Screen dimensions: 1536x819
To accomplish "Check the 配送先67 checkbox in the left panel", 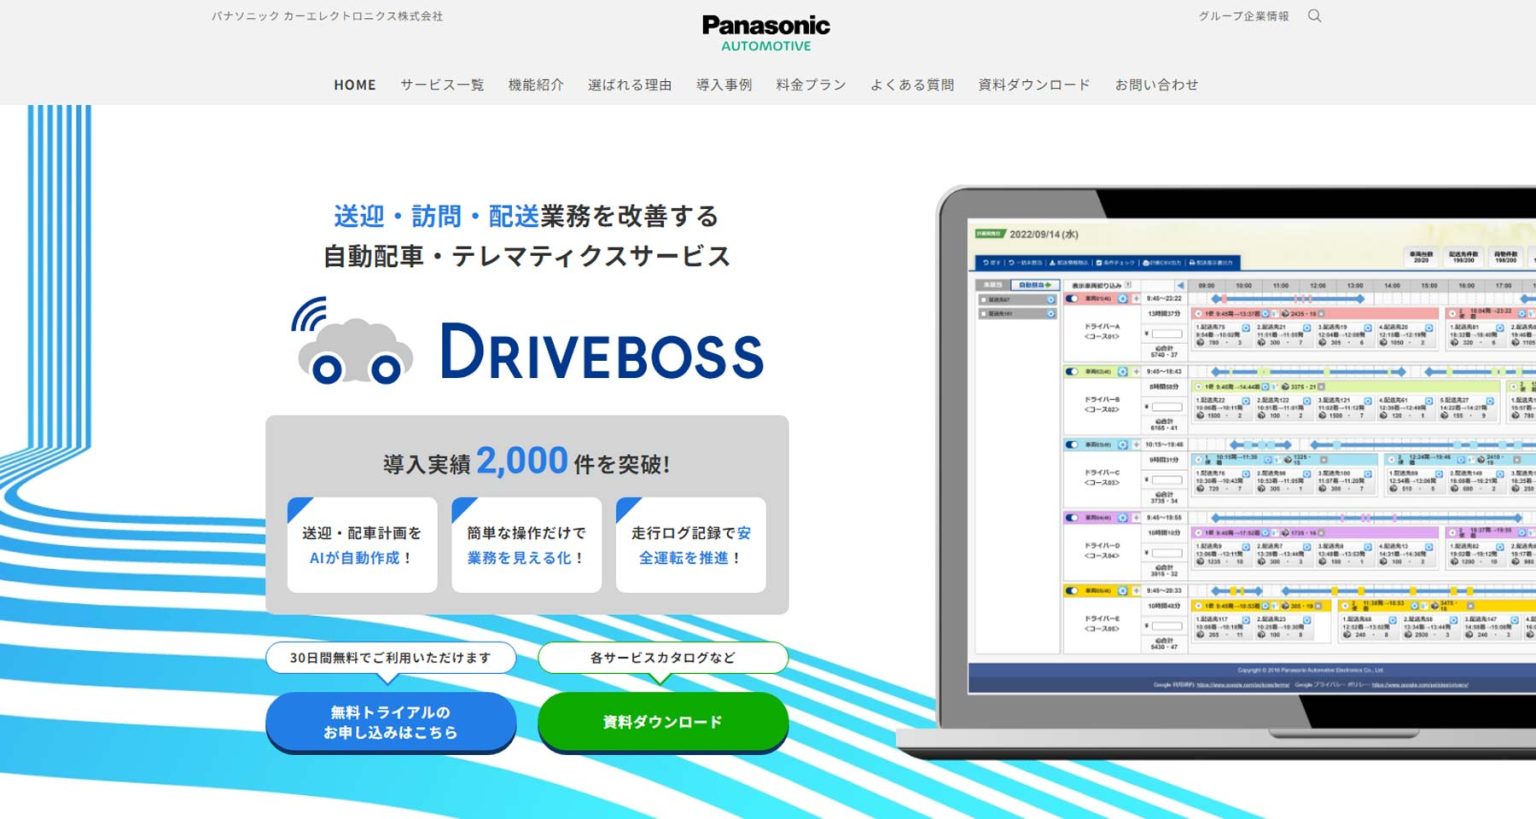I will coord(984,299).
